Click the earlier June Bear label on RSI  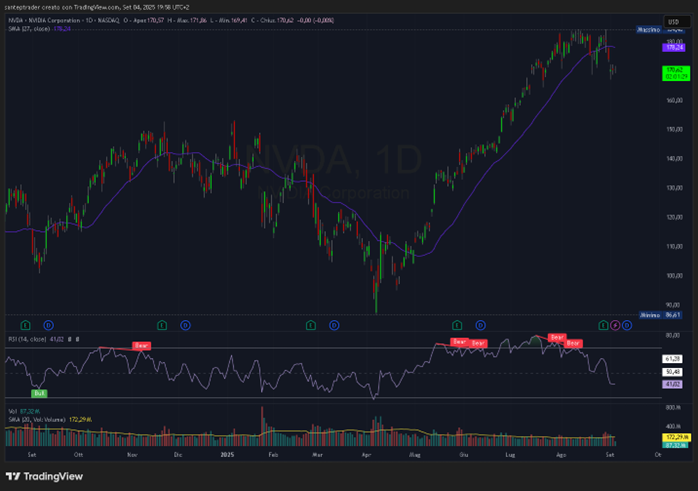(459, 342)
